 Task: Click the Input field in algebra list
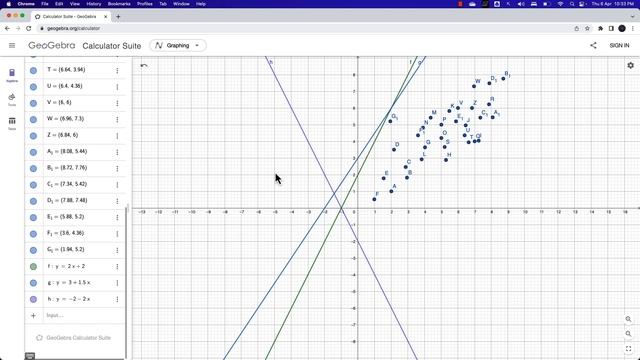point(84,315)
